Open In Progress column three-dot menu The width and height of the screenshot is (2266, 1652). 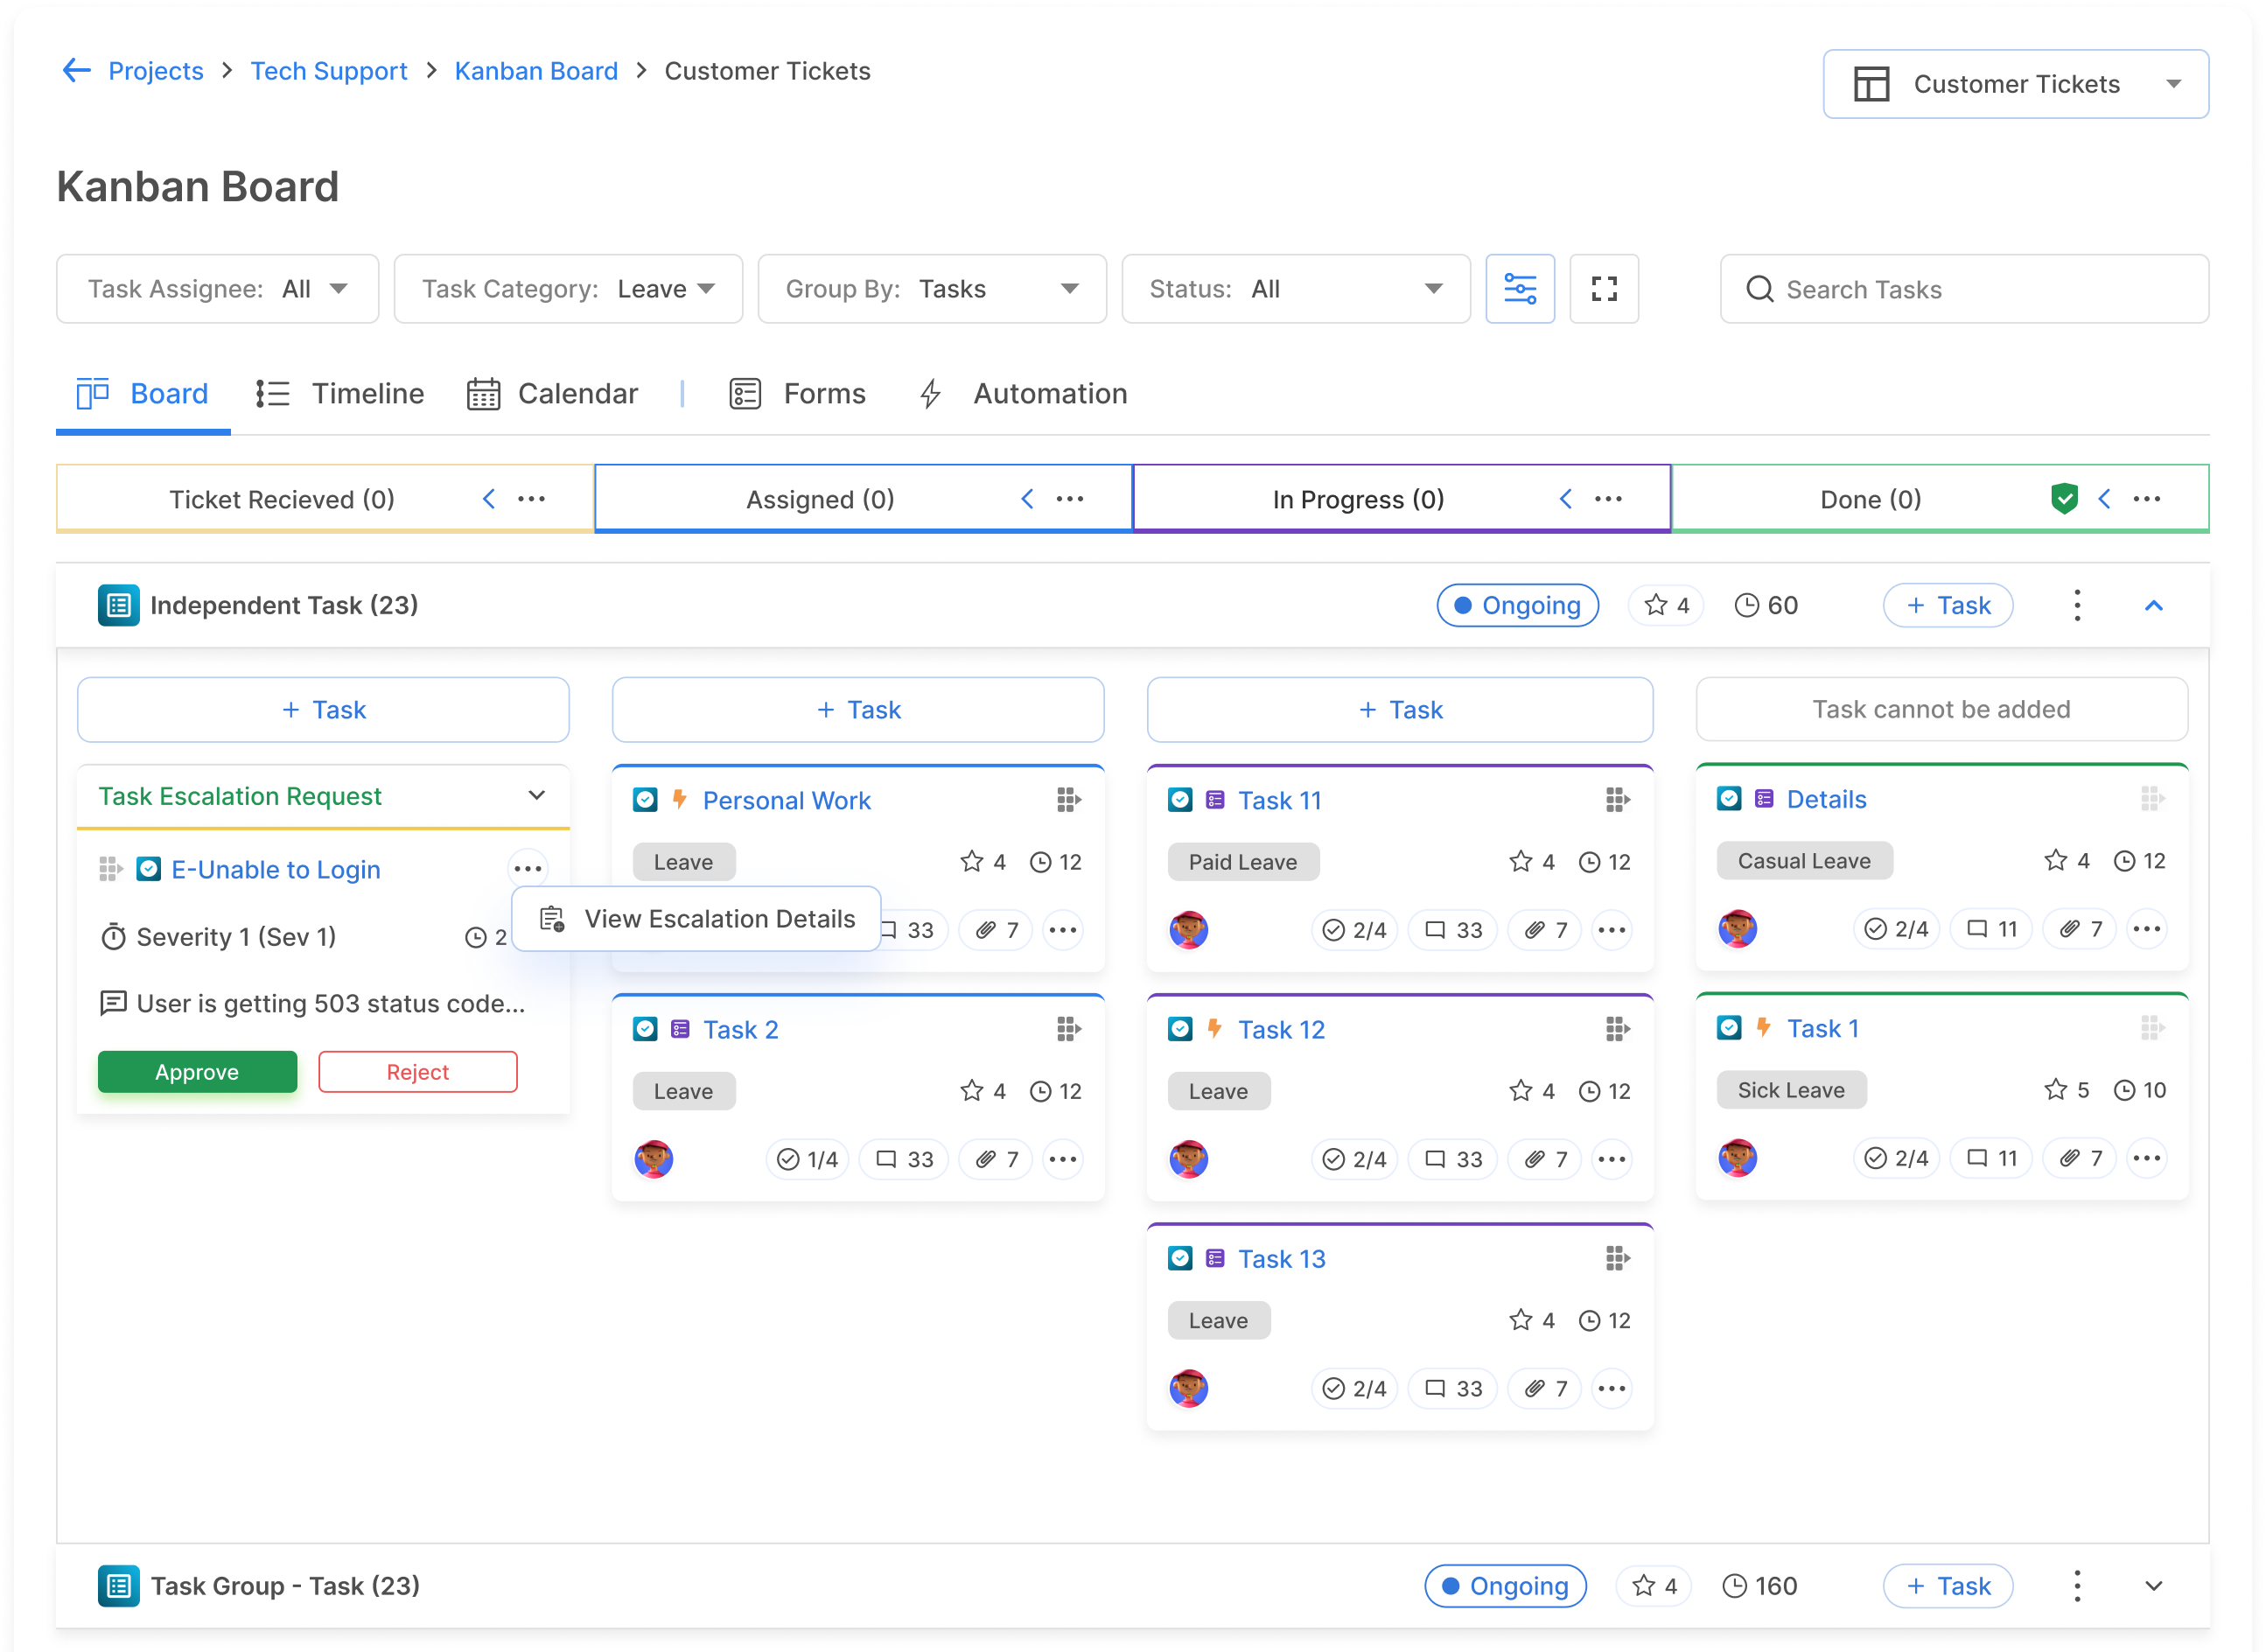click(x=1607, y=499)
